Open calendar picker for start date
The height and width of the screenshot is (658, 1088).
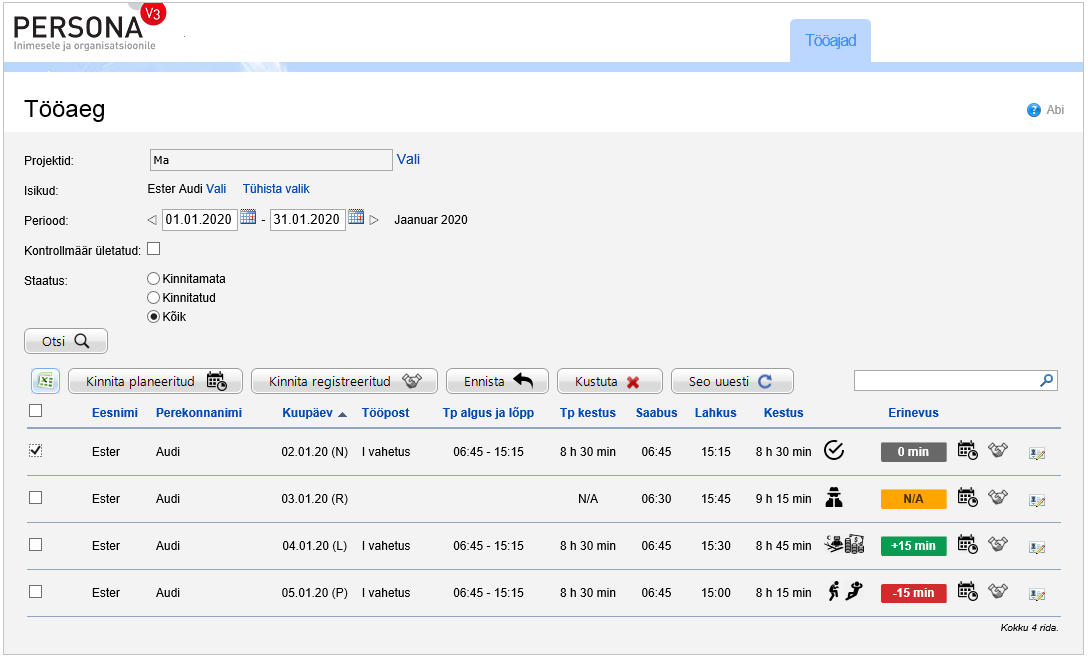248,218
